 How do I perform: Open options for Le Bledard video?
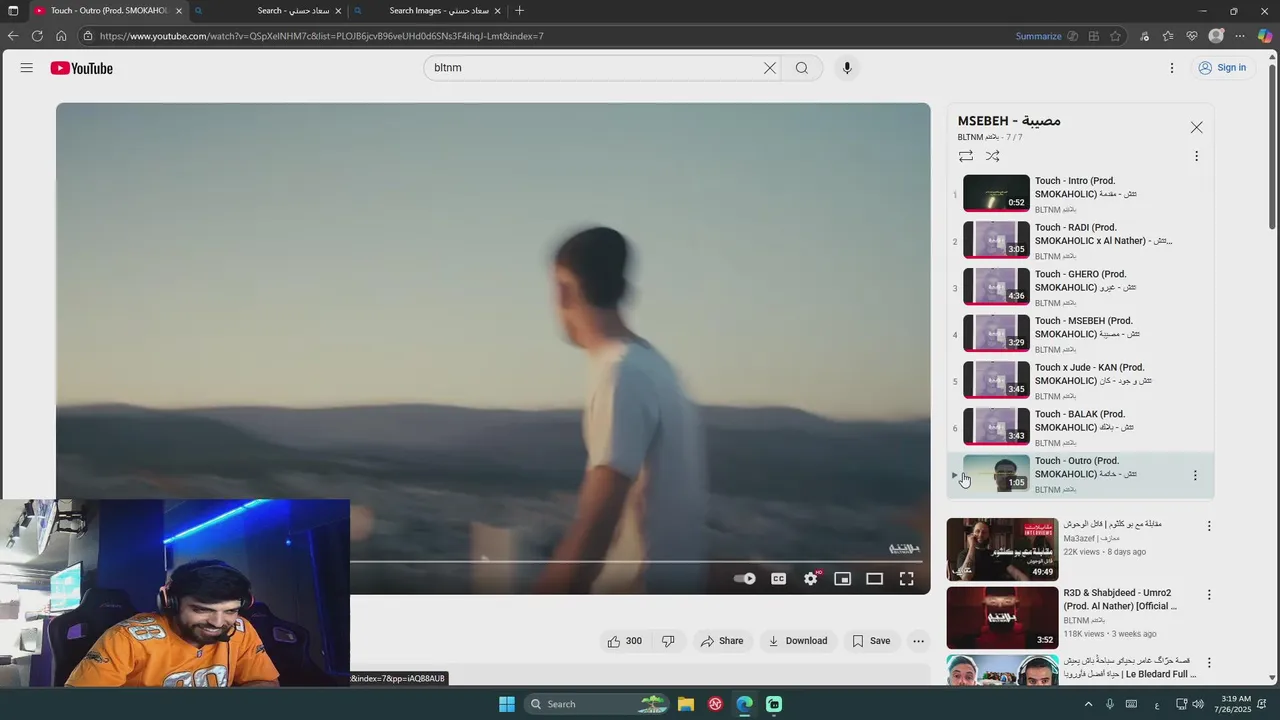coord(1209,663)
